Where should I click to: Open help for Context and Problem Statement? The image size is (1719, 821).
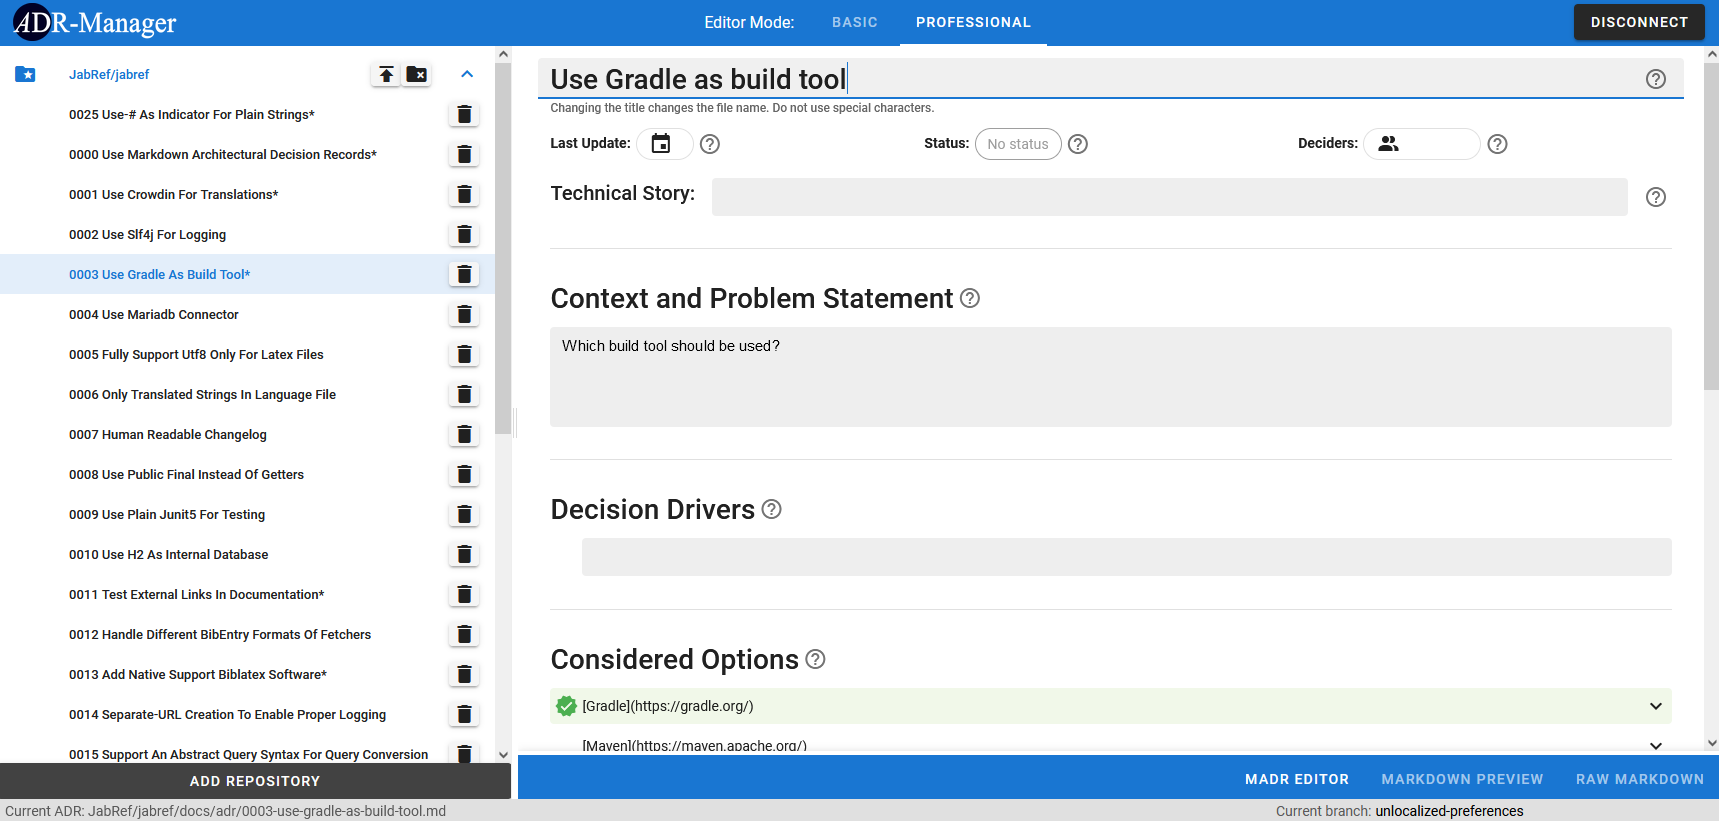[x=970, y=298]
